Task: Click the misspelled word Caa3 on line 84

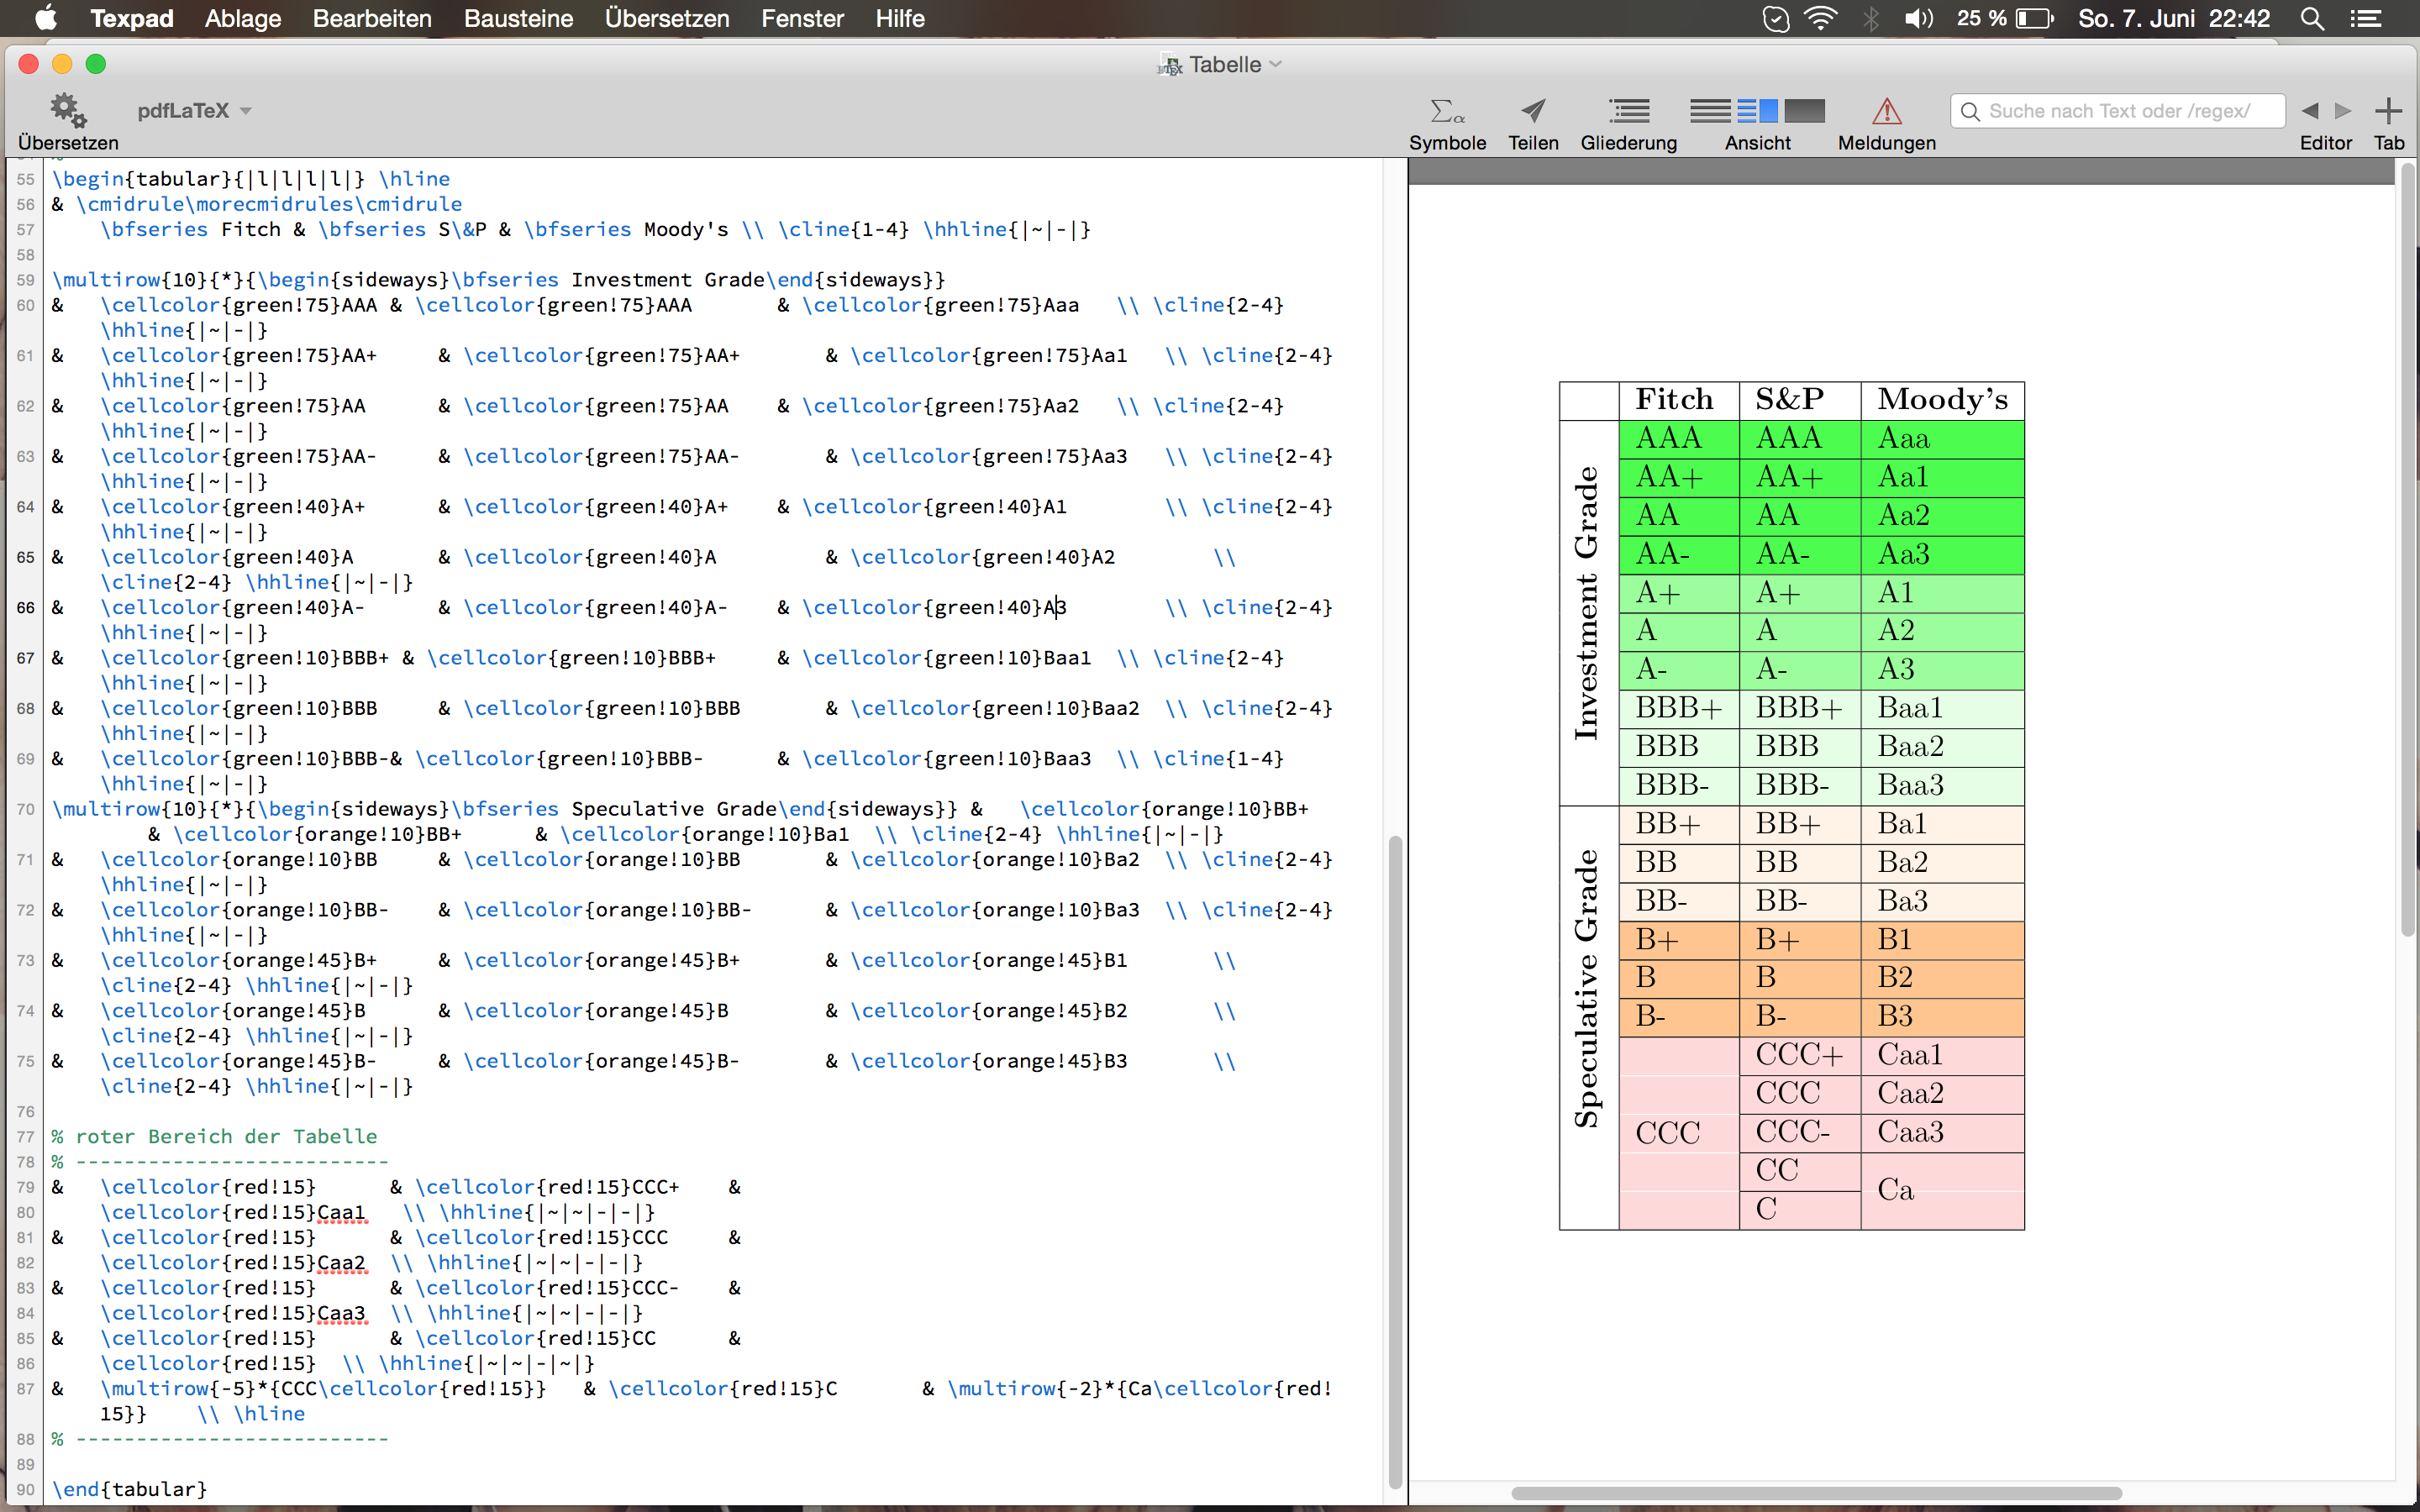Action: tap(341, 1312)
